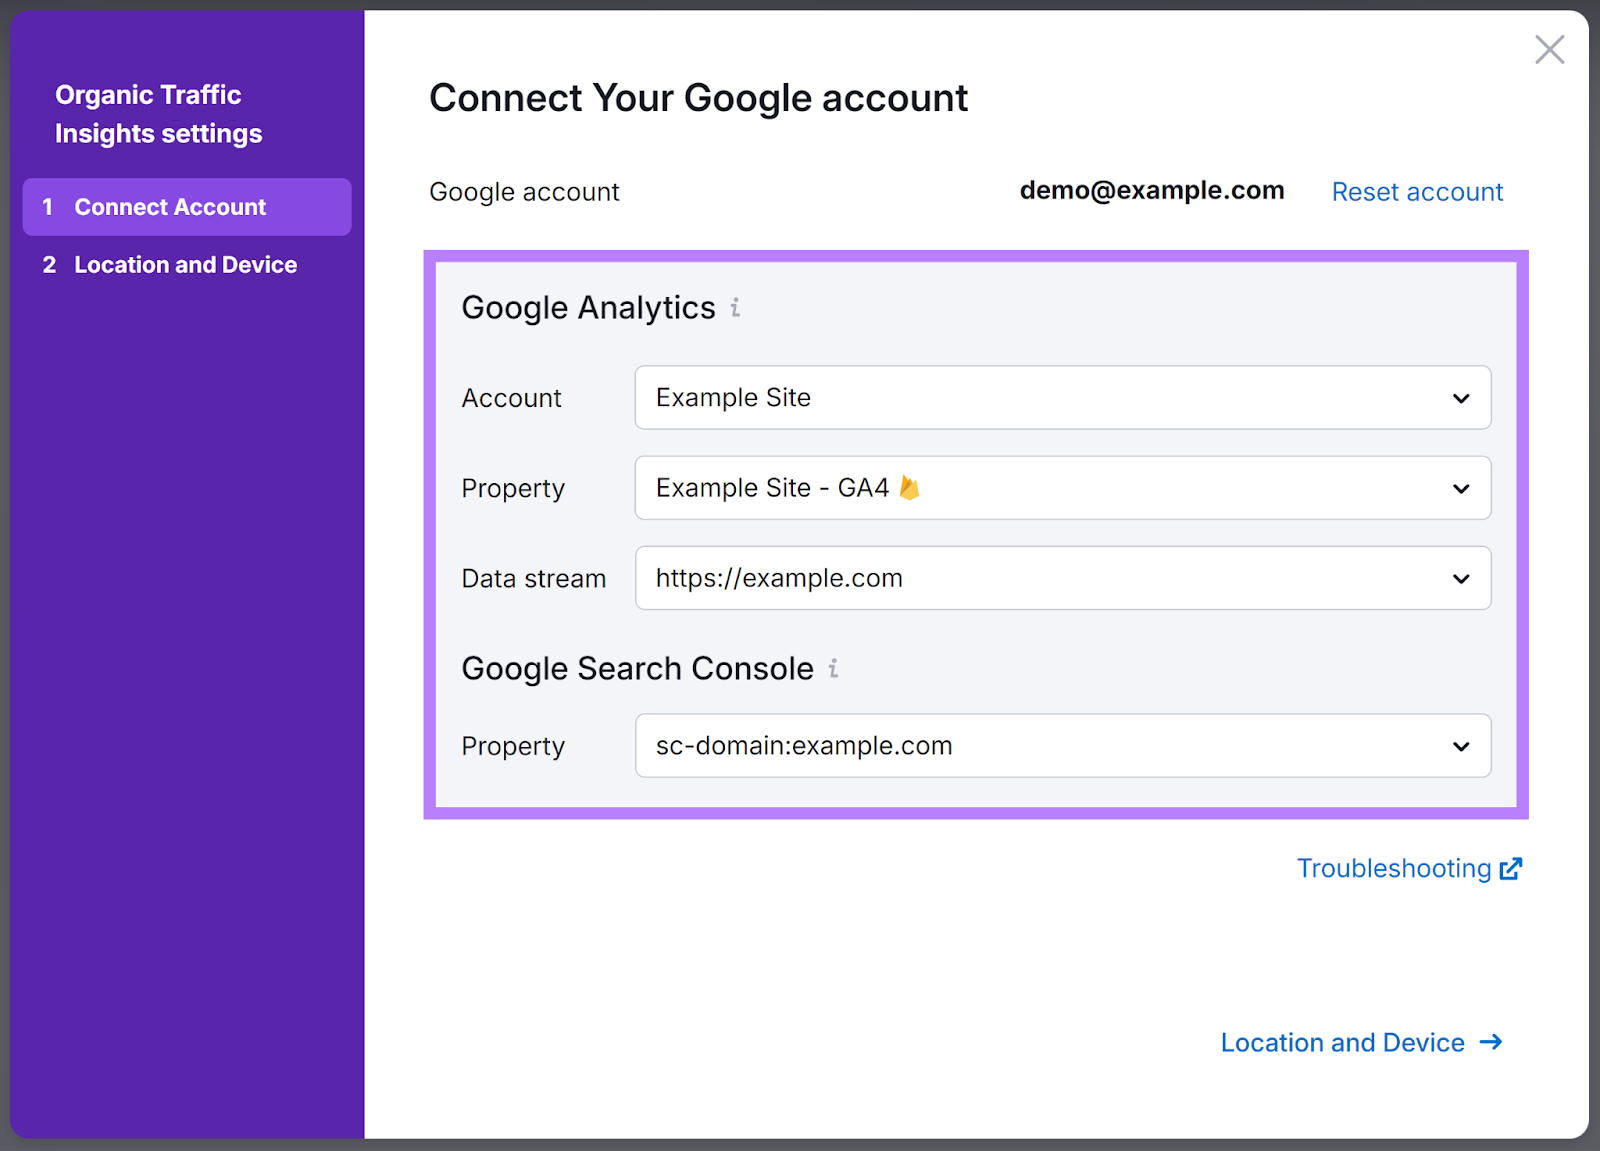
Task: Click the demo@example.com account email
Action: coord(1152,190)
